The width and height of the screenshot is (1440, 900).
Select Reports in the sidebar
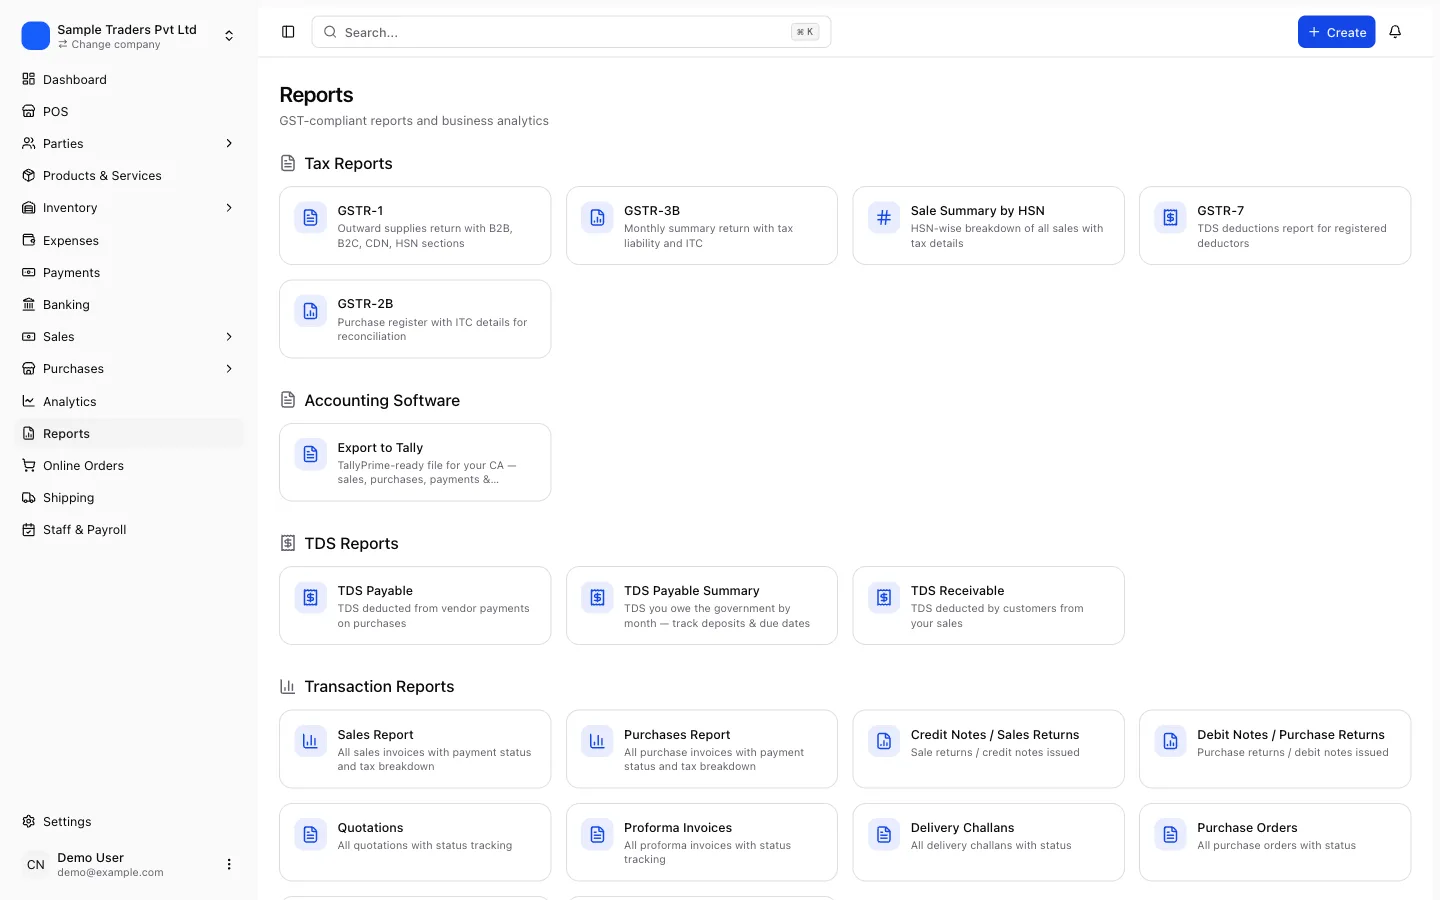pos(130,434)
